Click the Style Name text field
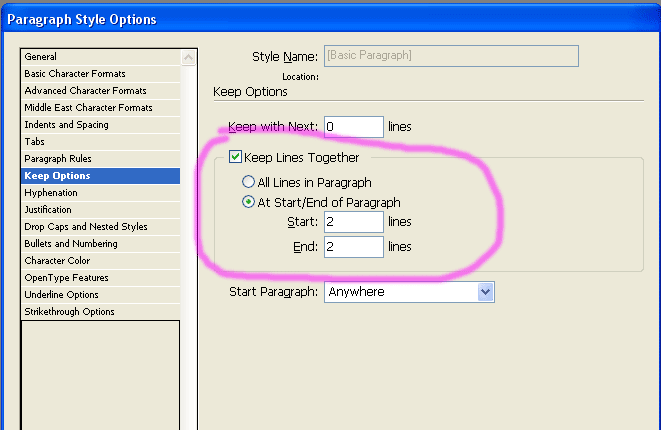 point(451,56)
